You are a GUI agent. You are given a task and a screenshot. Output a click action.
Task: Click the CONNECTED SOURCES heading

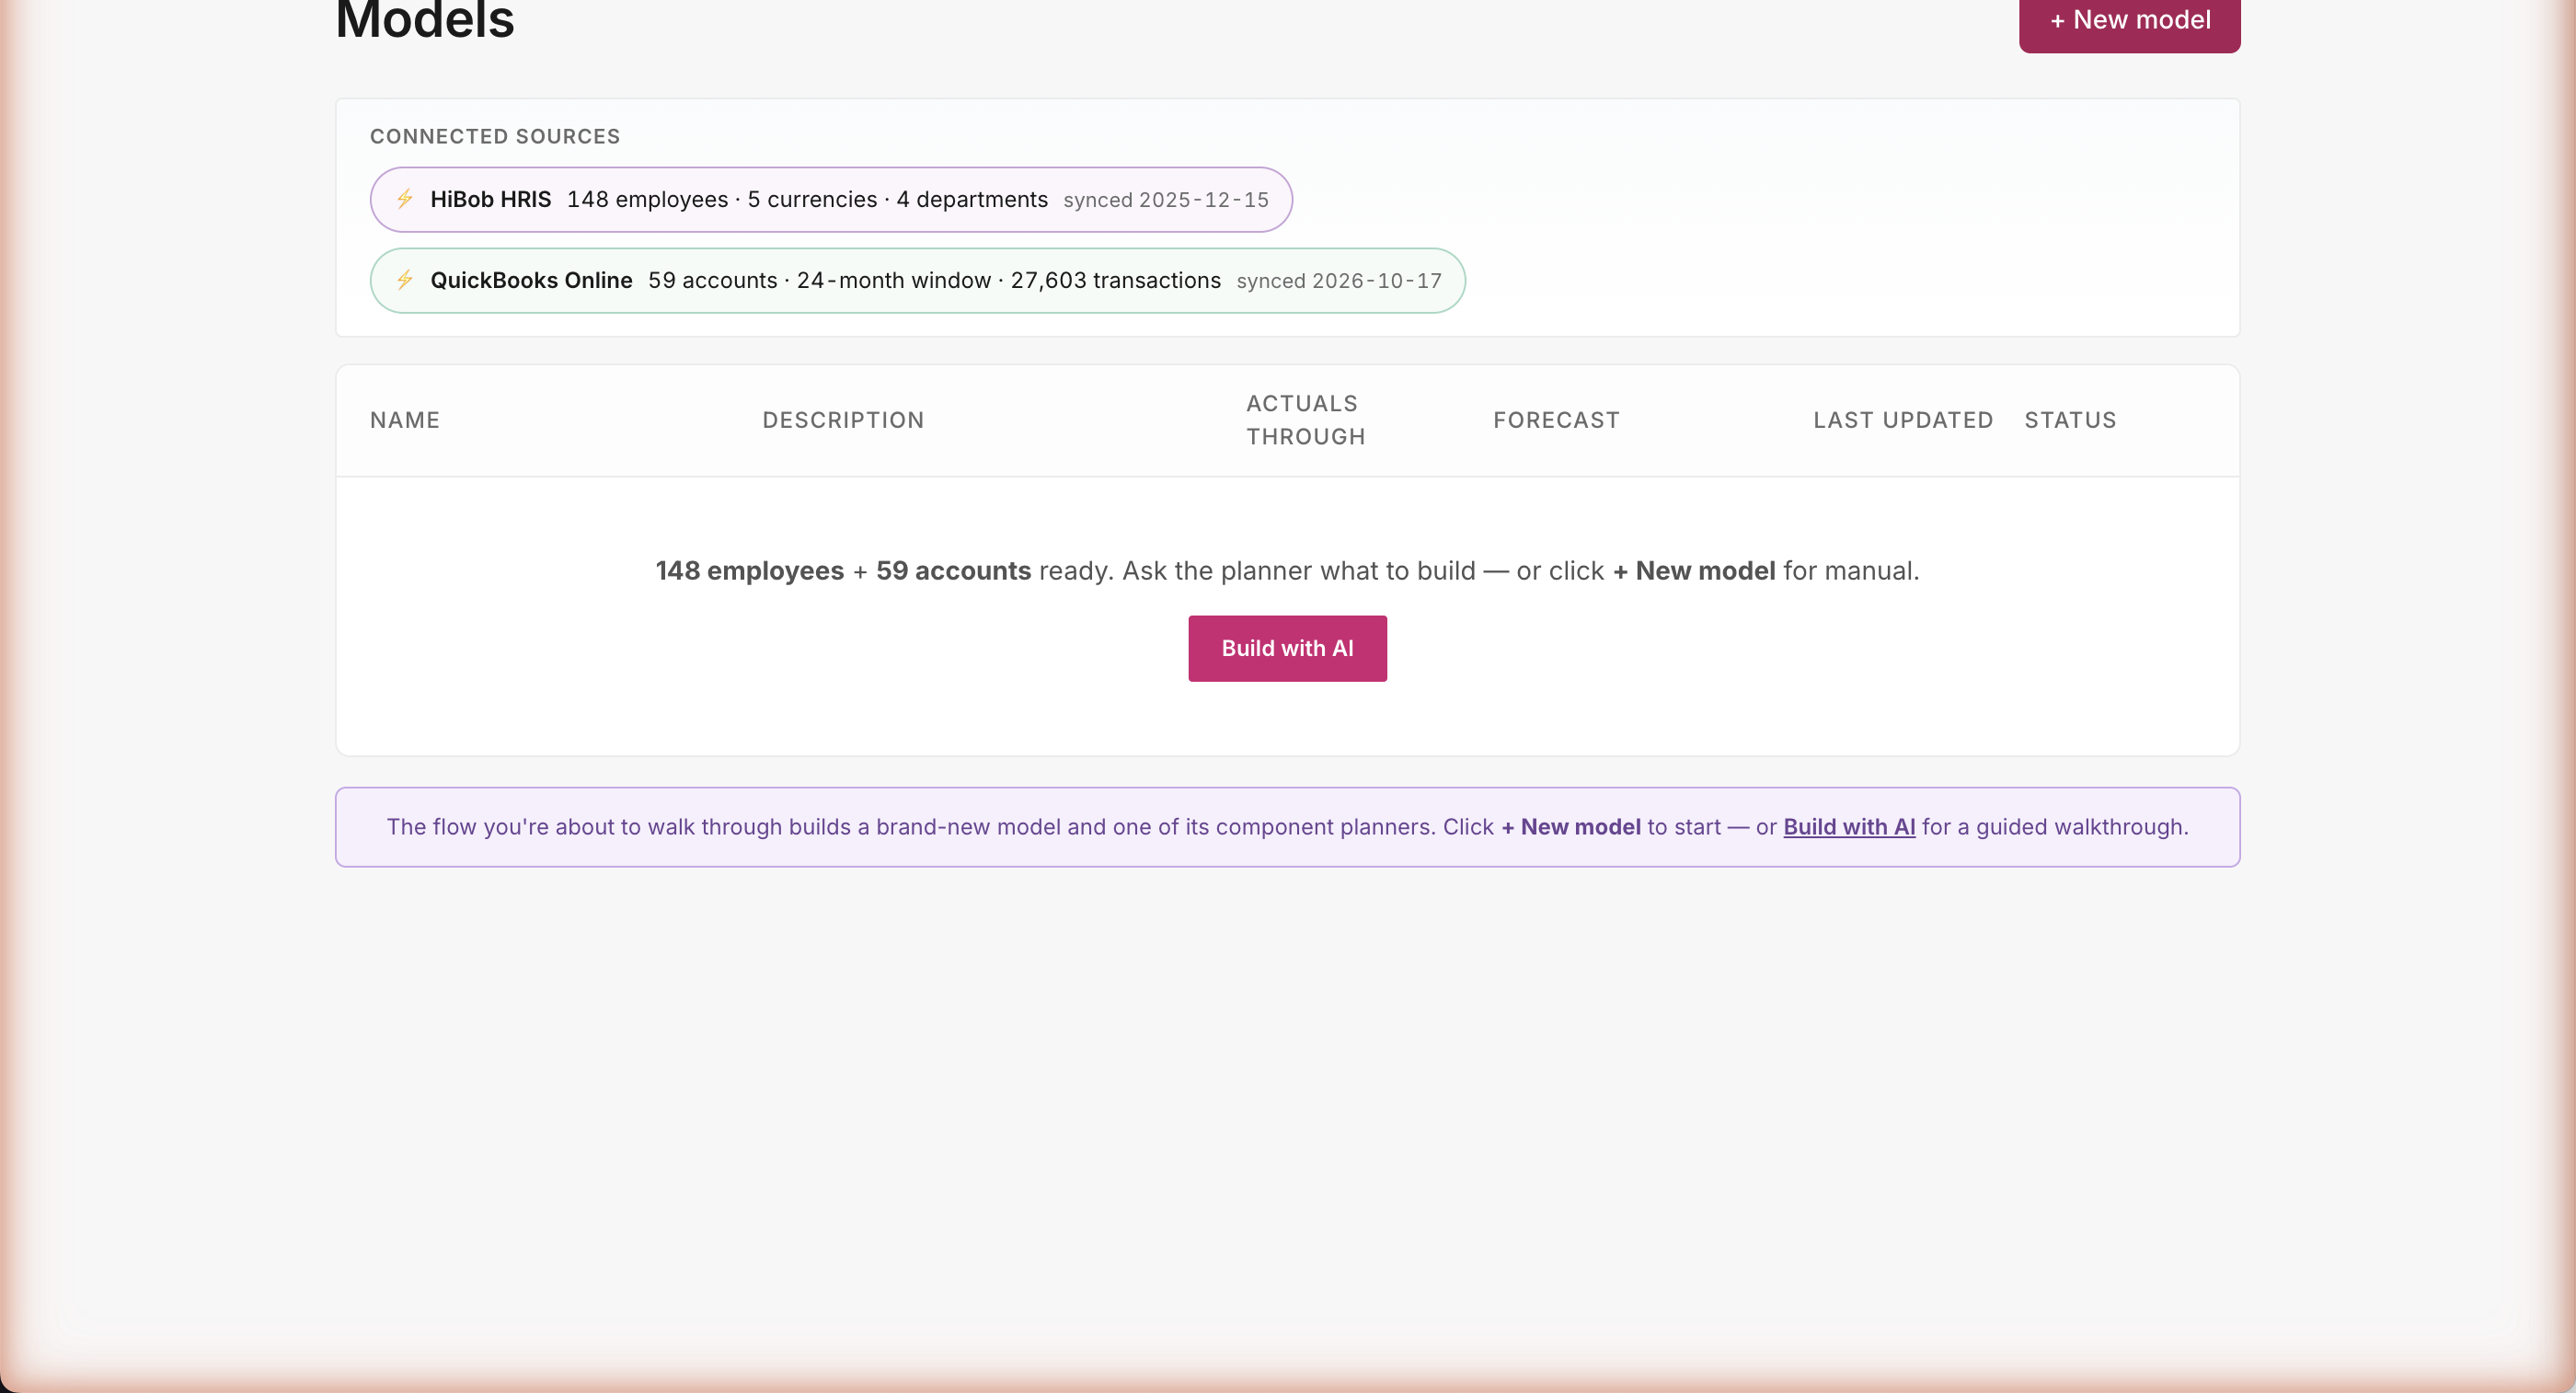click(x=495, y=136)
